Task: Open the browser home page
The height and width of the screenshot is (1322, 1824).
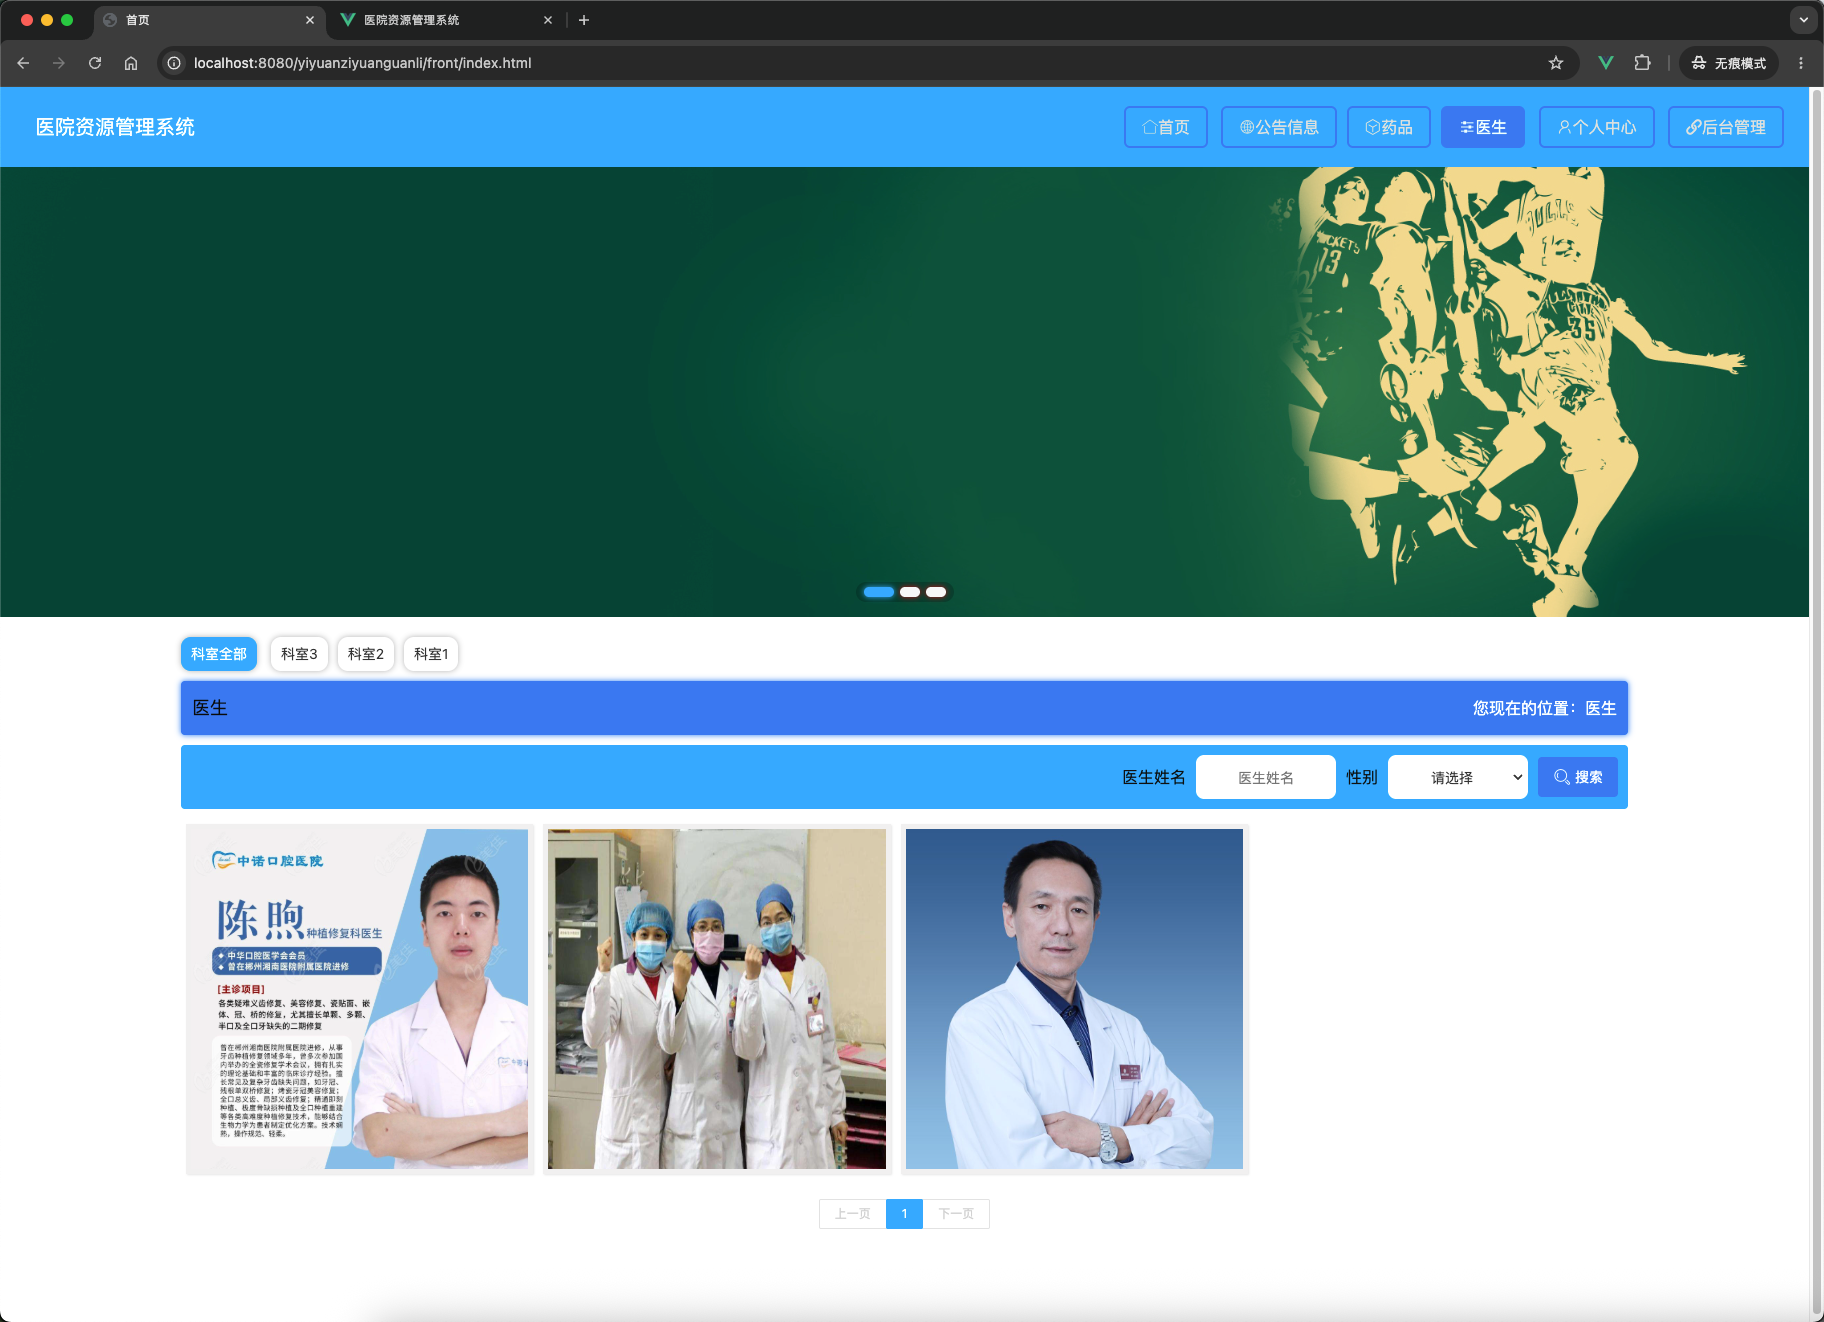Action: pos(131,63)
